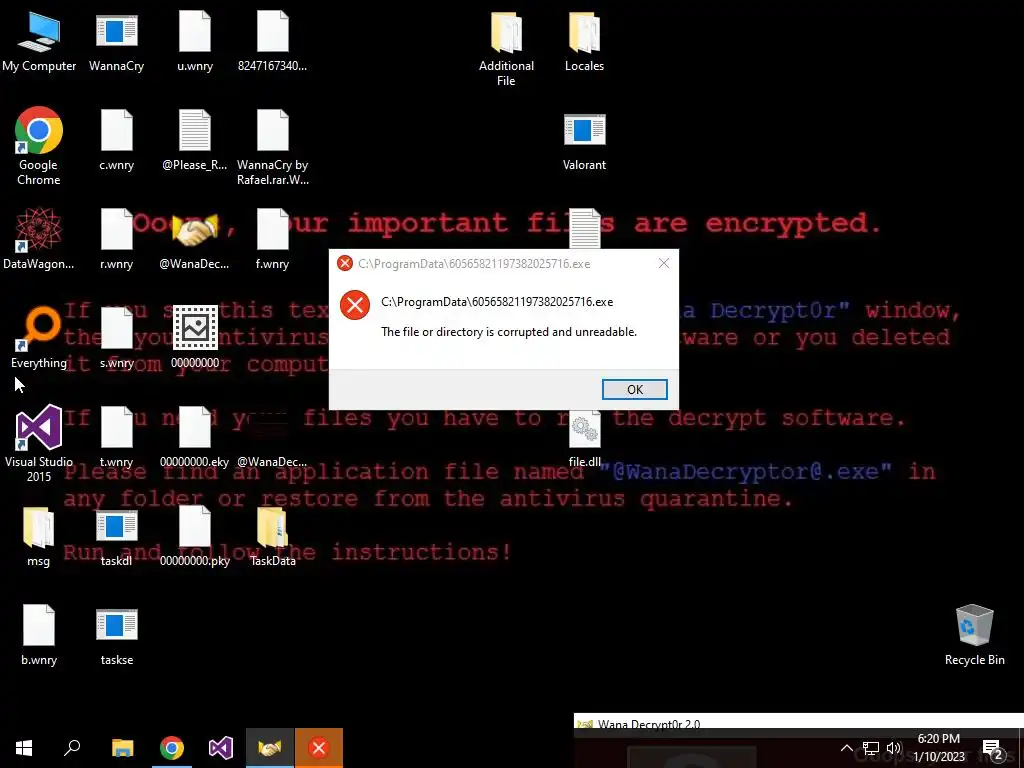
Task: Show hidden system tray icons
Action: tap(846, 748)
